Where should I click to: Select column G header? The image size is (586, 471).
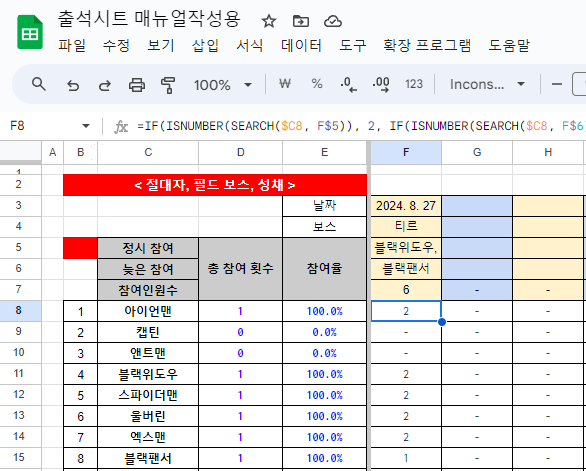[x=477, y=152]
